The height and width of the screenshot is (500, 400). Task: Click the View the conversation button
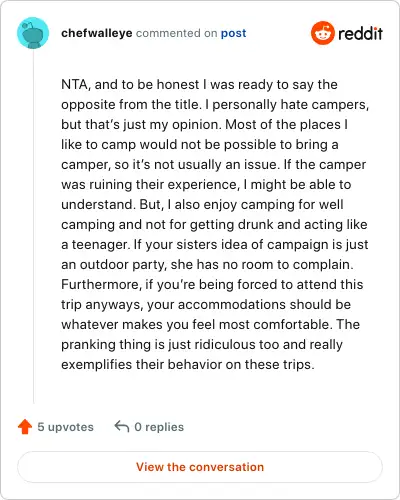pyautogui.click(x=200, y=467)
